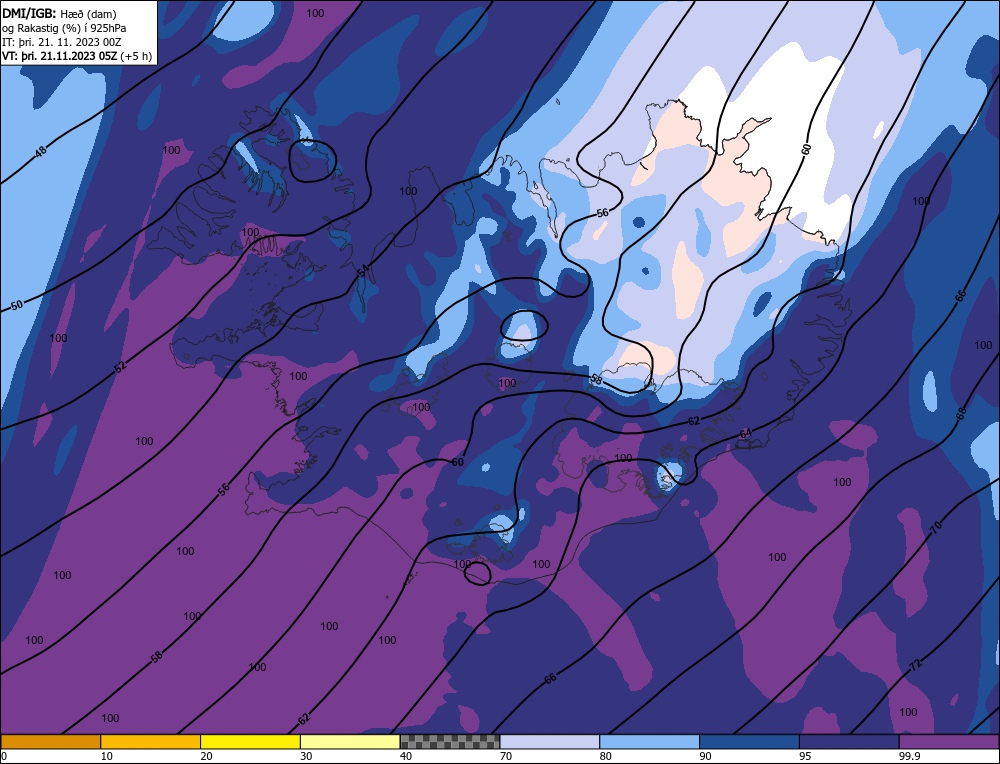
Task: Click the checkered 40-70 legend swatch
Action: point(450,741)
